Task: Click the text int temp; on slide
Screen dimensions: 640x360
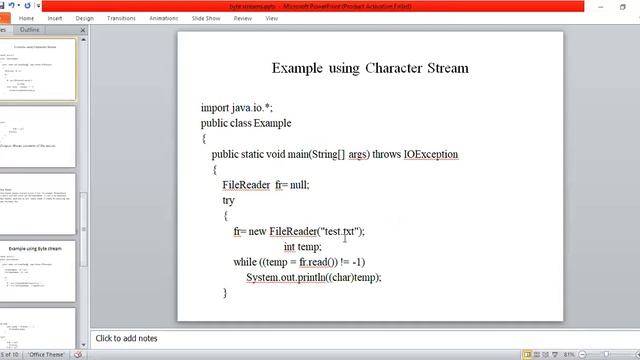Action: (x=303, y=247)
